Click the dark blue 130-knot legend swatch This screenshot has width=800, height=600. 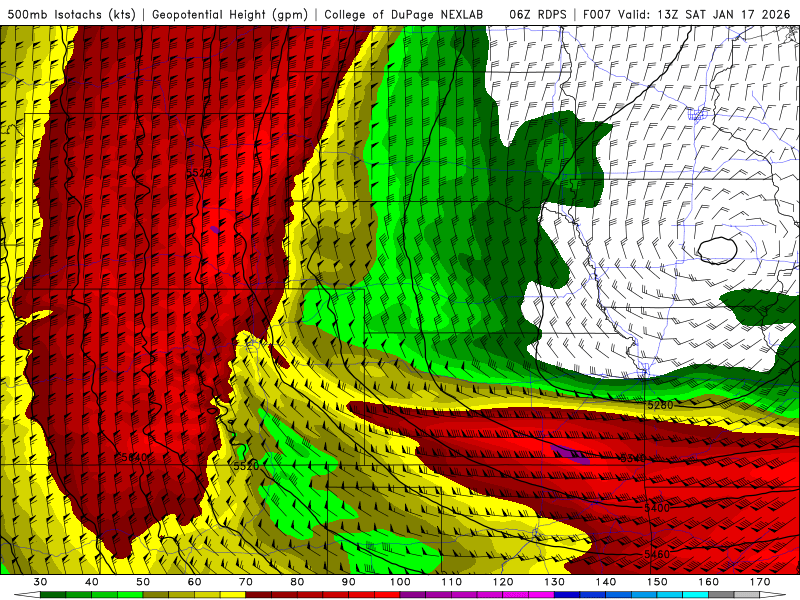click(x=567, y=595)
